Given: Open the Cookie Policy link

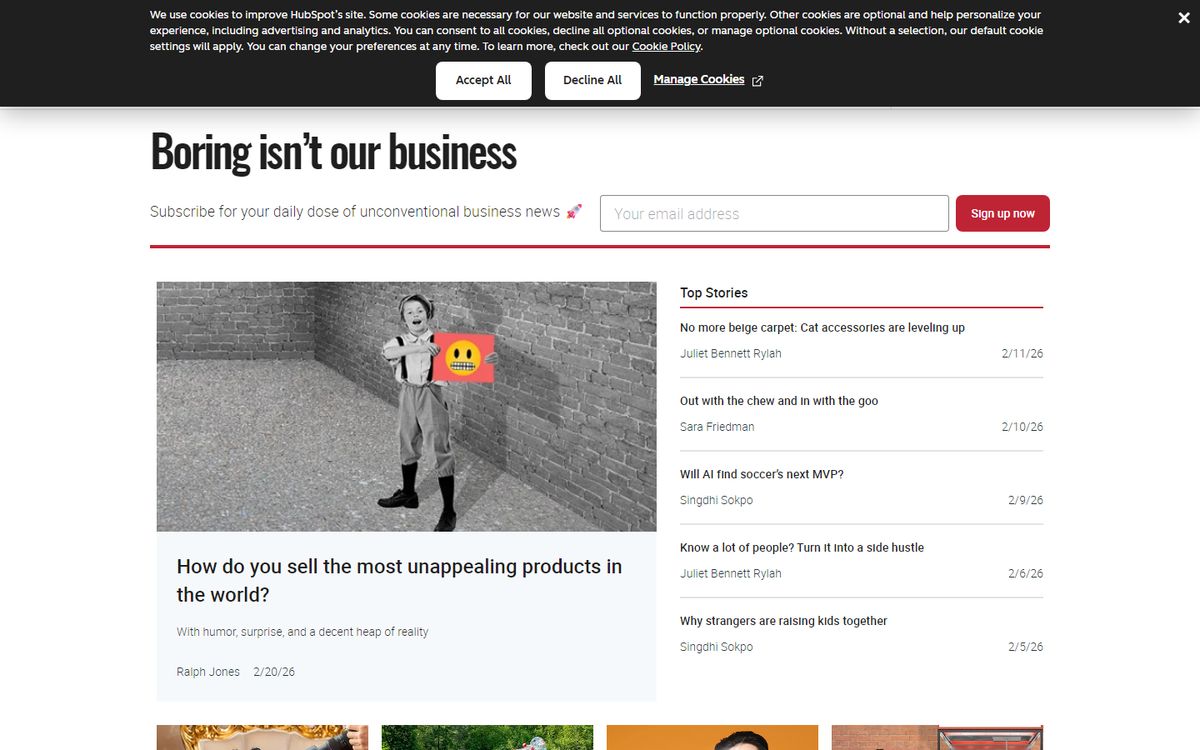Looking at the screenshot, I should click(x=666, y=47).
